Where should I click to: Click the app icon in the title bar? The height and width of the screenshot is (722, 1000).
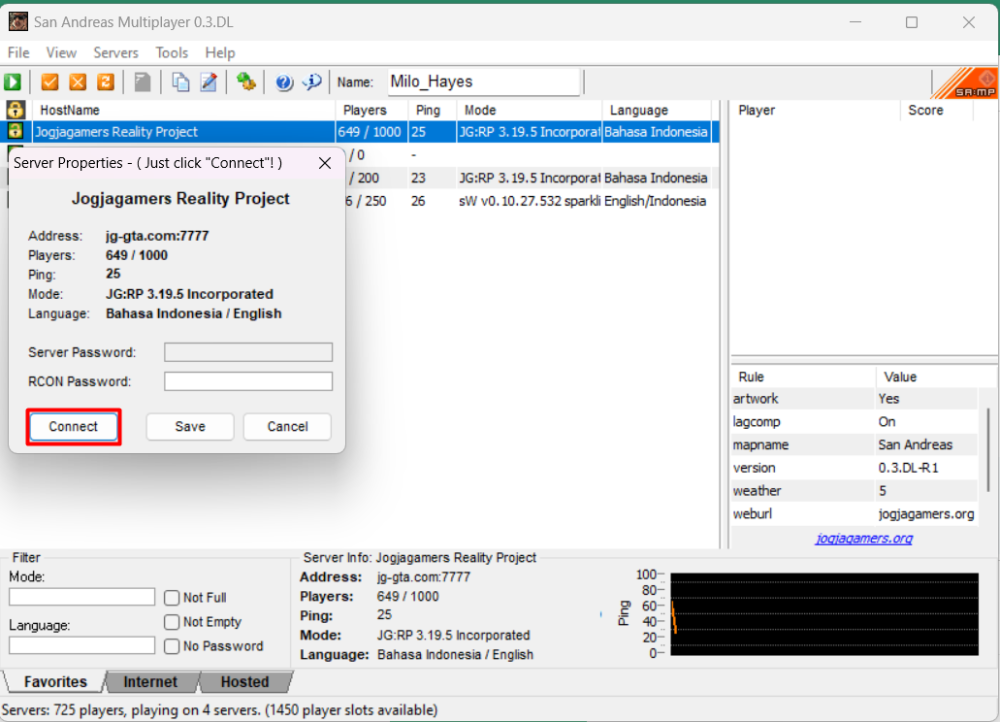point(18,22)
